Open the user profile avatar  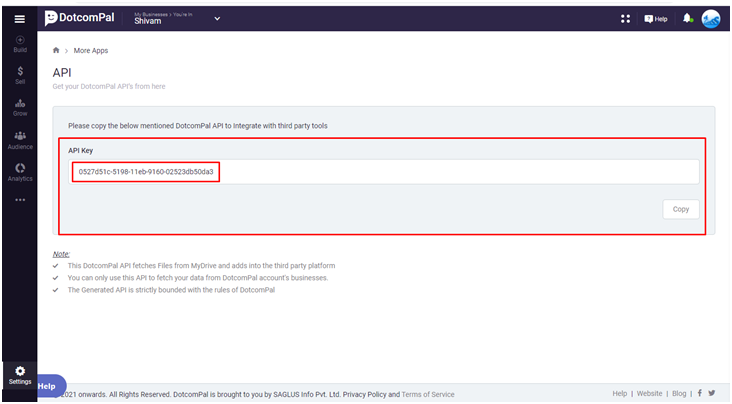click(x=711, y=19)
